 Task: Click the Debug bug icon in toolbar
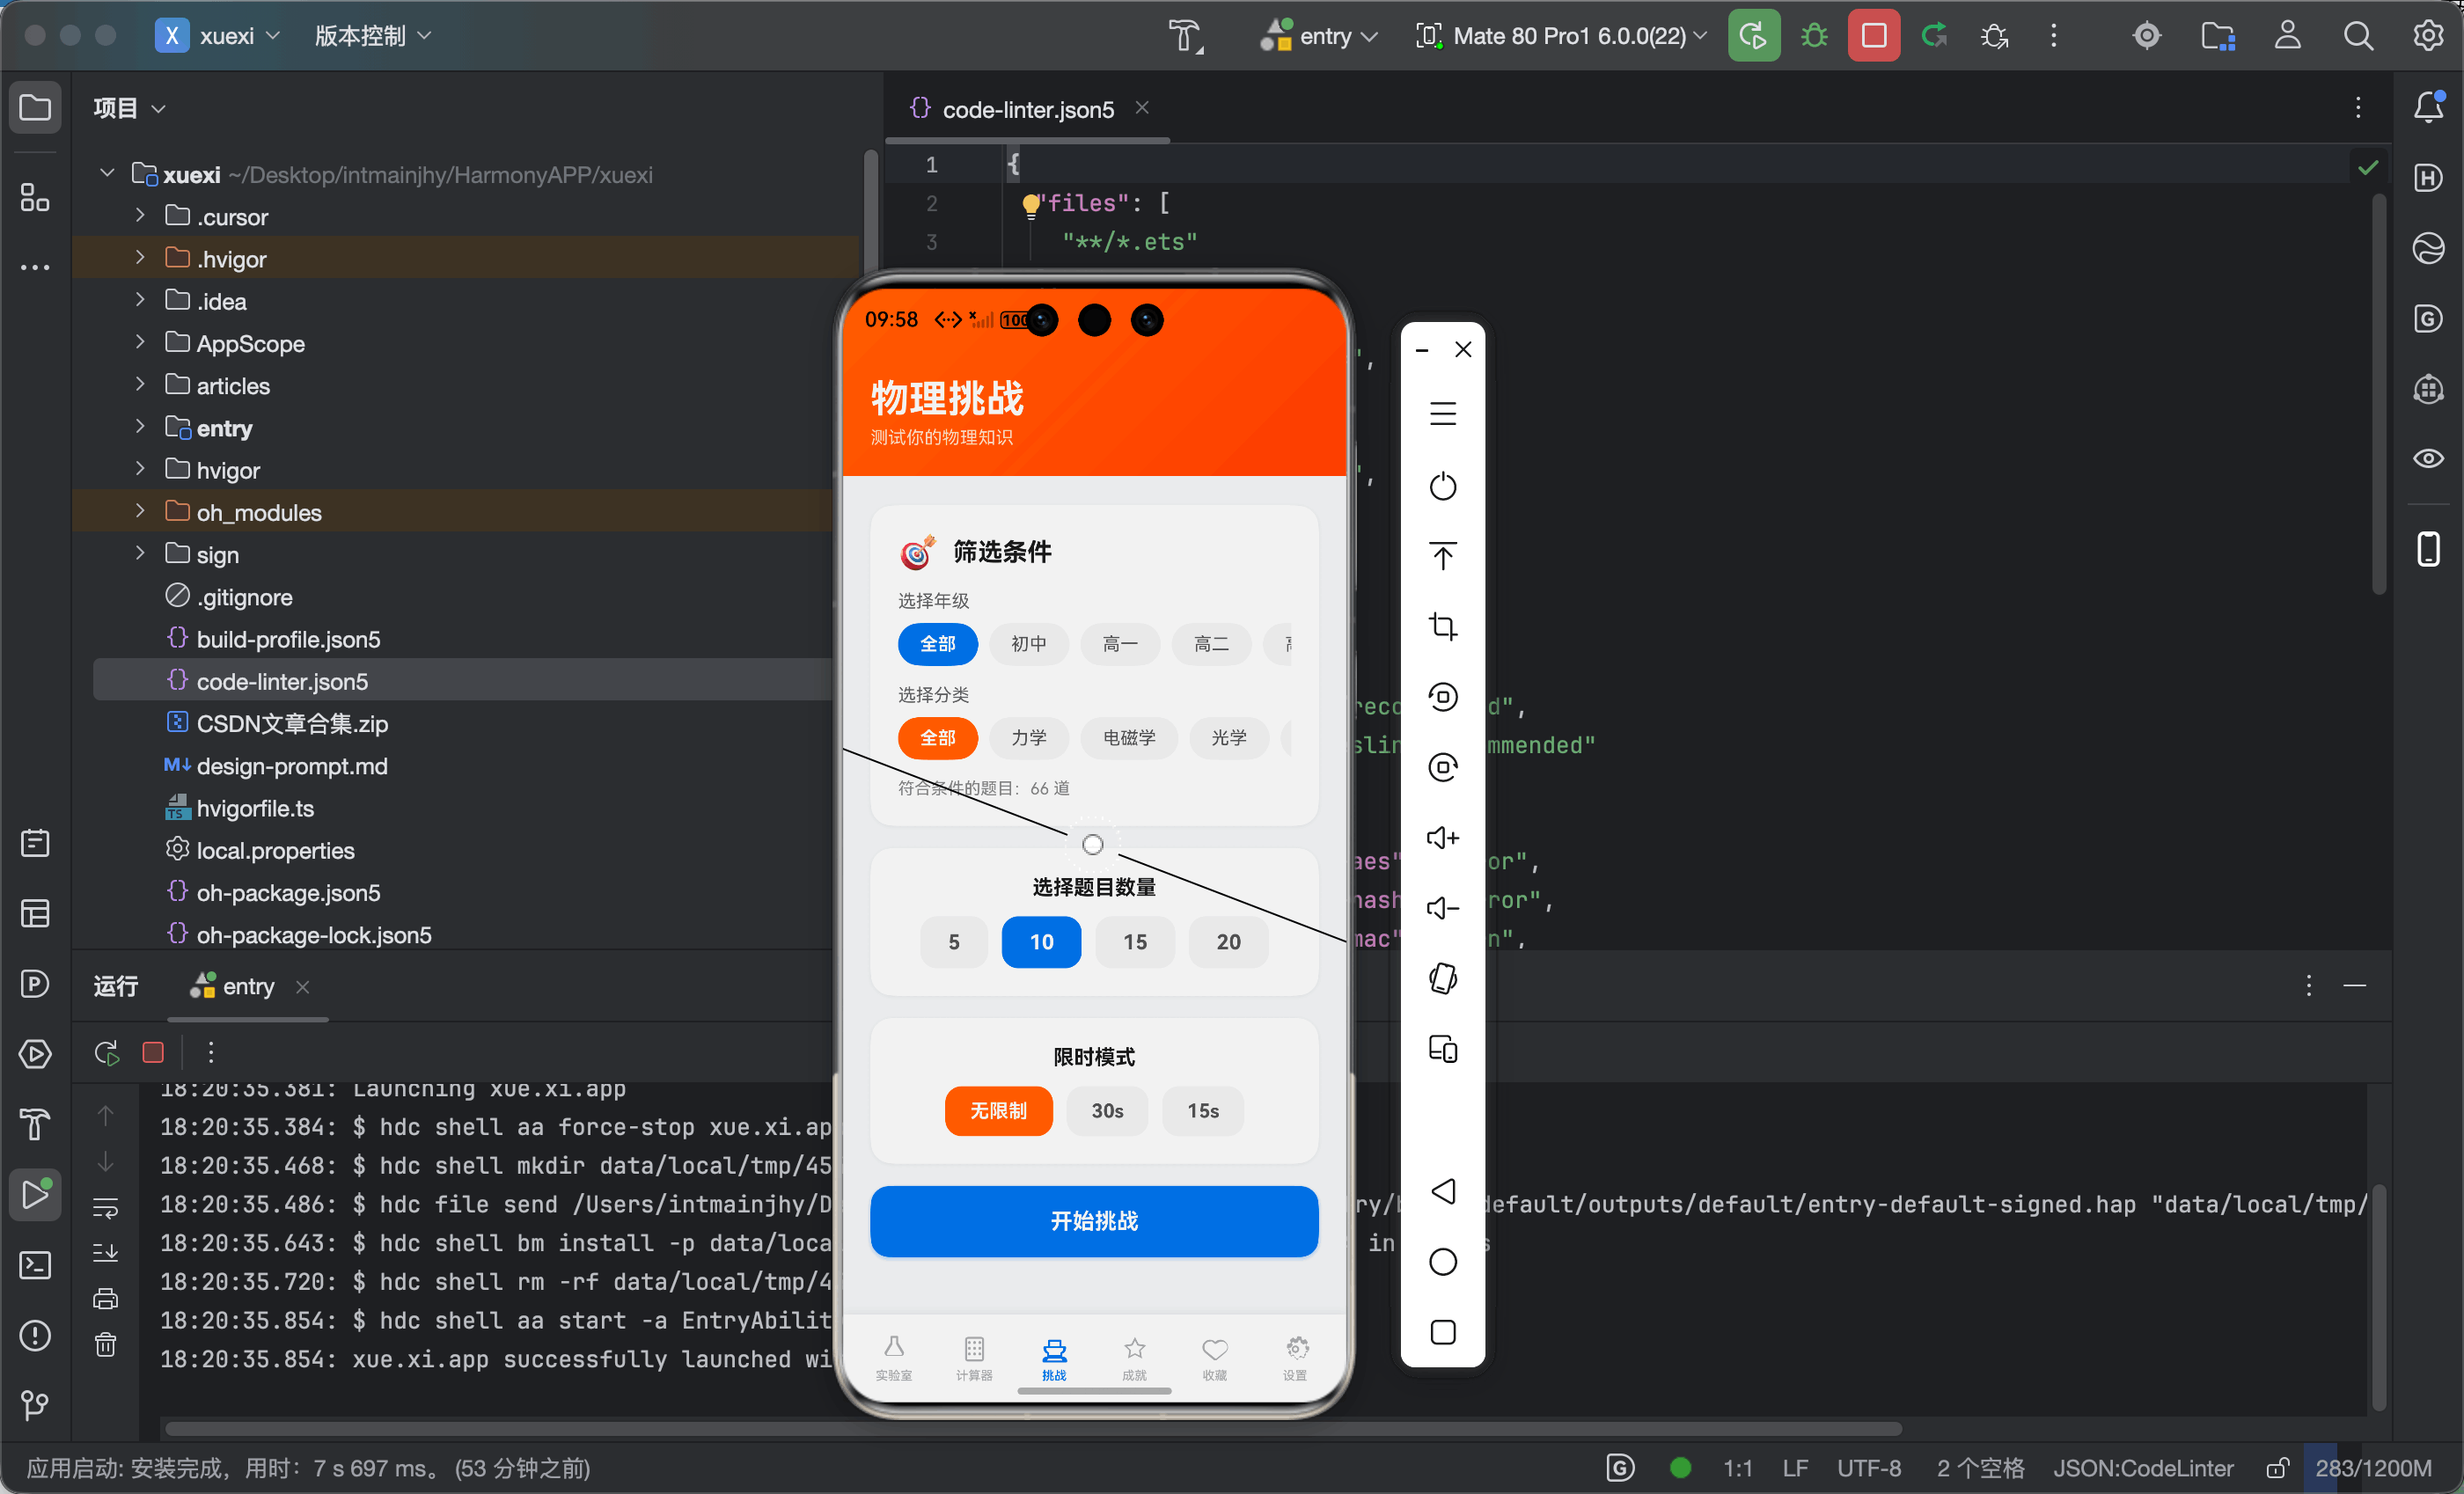(1814, 36)
